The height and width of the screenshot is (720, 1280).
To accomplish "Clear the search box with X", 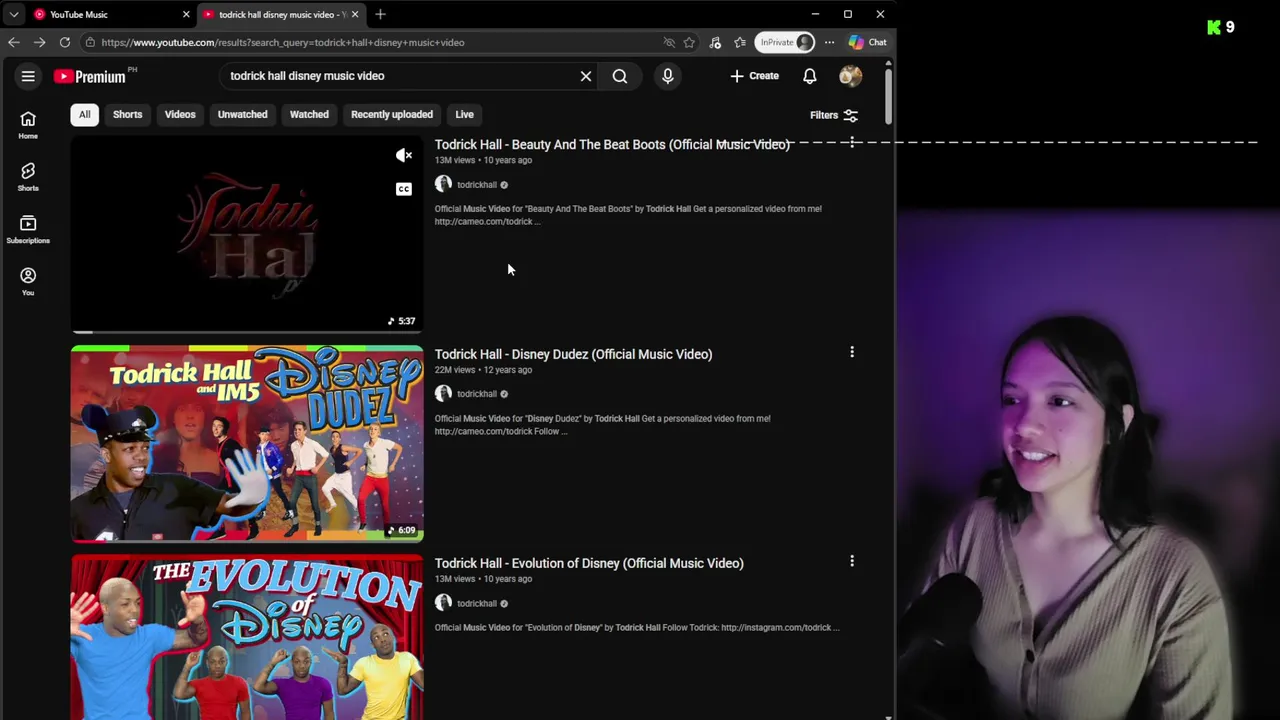I will point(586,76).
